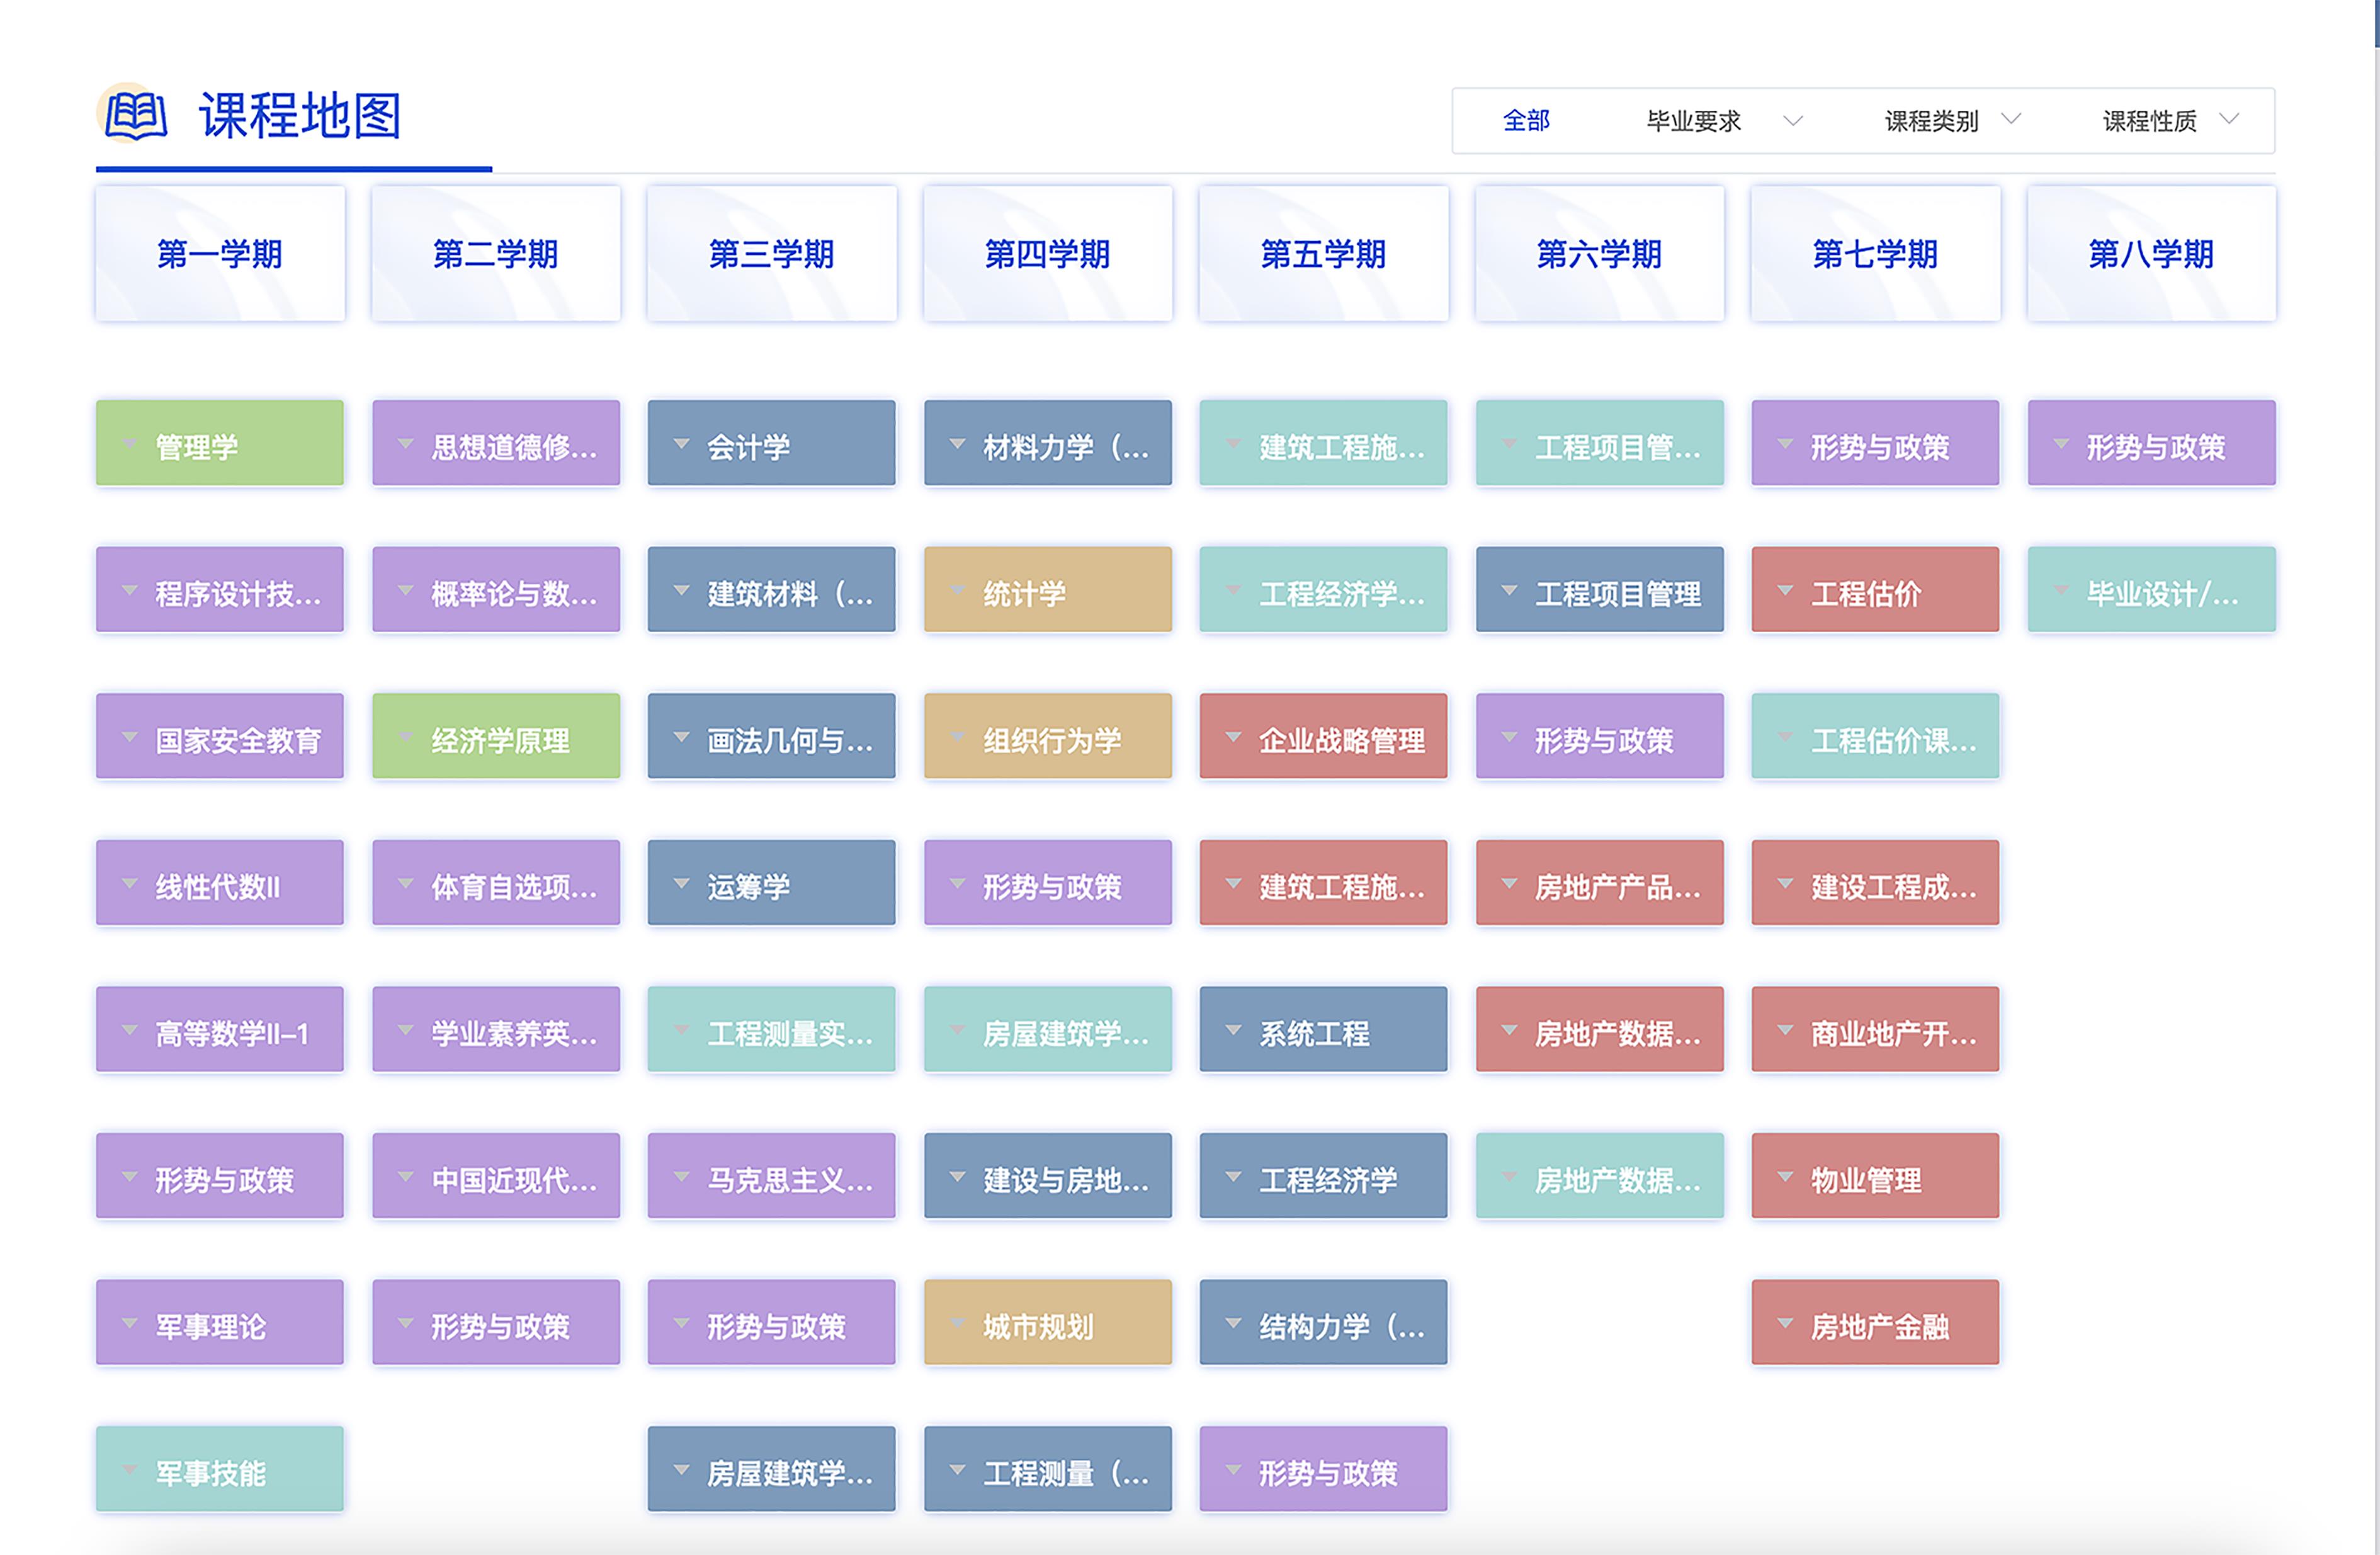This screenshot has width=2380, height=1555.
Task: Click the arrow icon on 军事理论
Action: coord(130,1323)
